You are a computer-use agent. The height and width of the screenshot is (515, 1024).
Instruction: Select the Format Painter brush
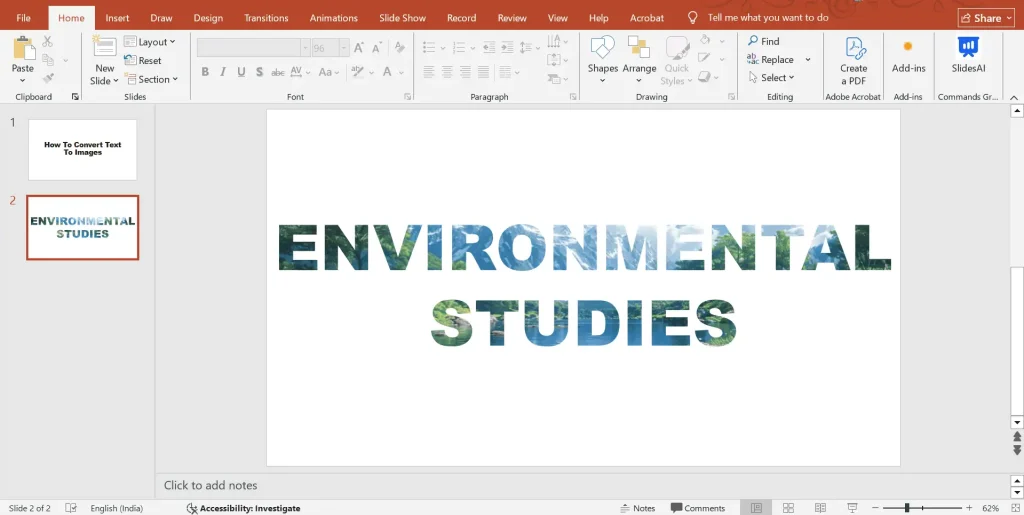(x=47, y=78)
